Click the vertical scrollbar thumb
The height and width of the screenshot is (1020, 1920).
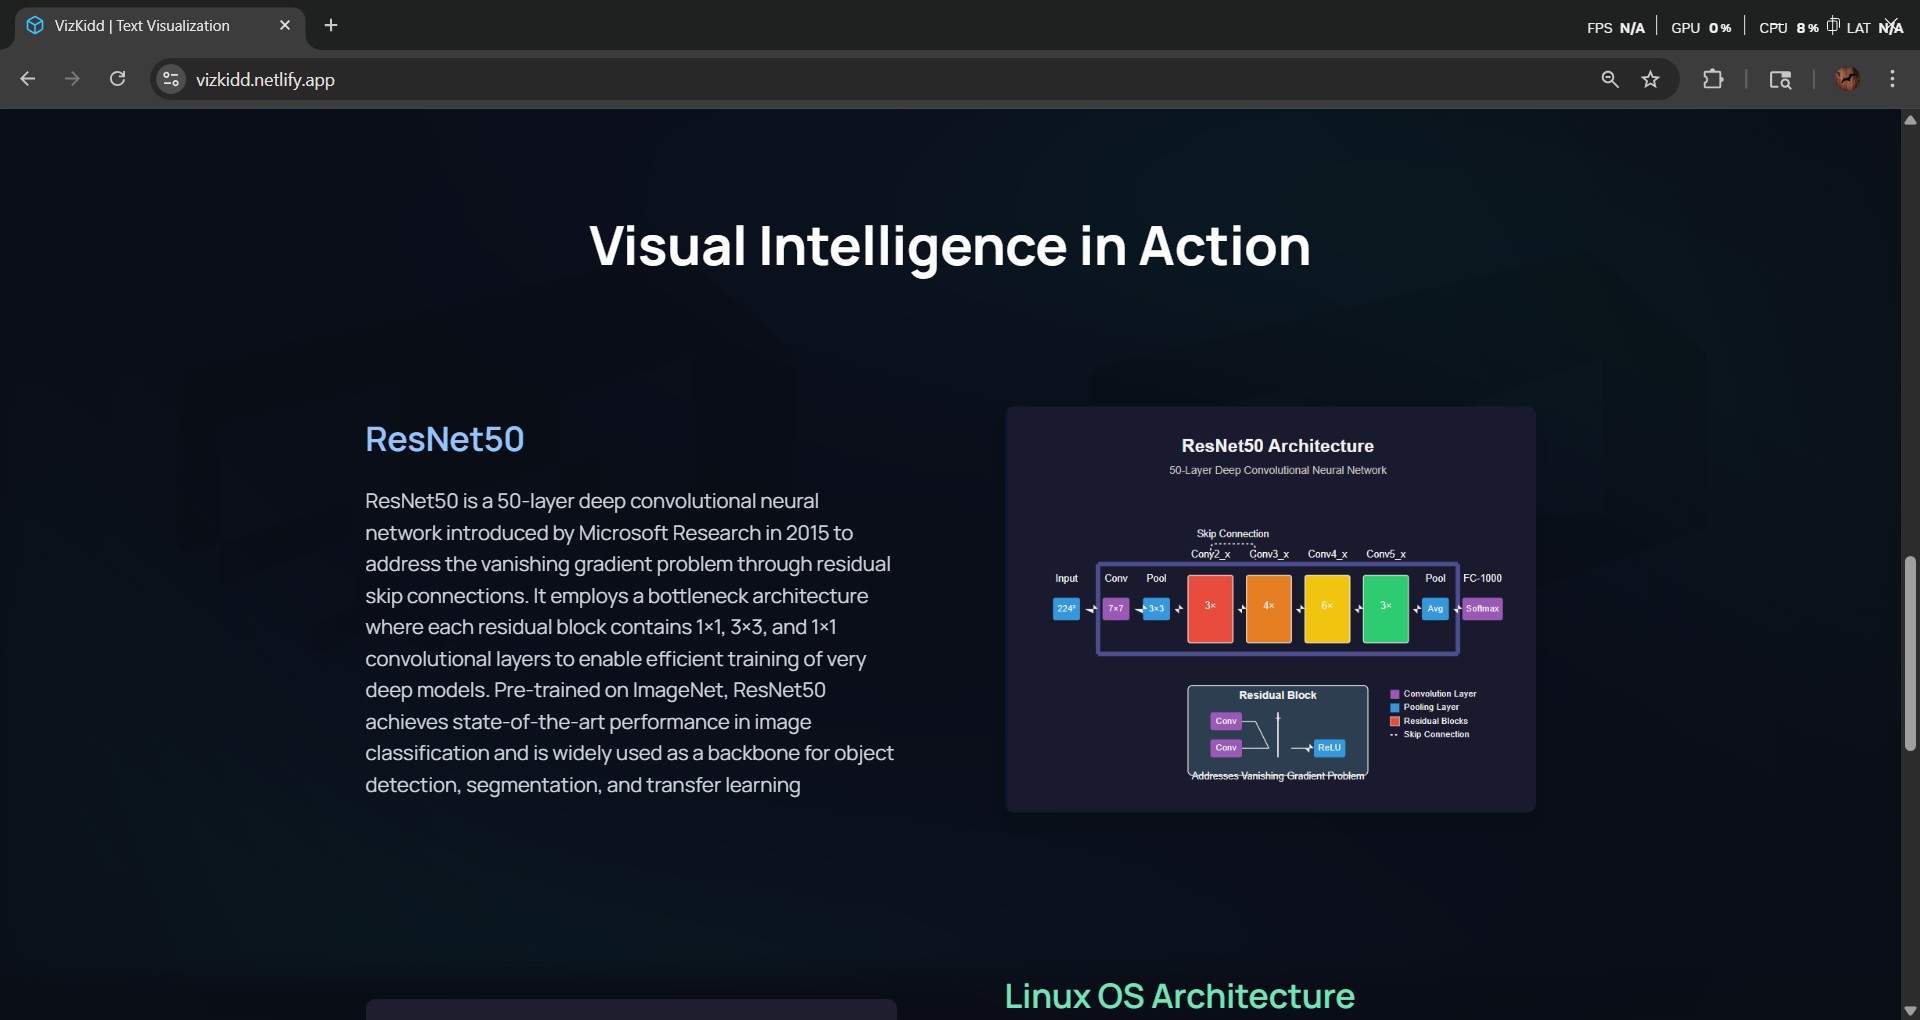[1910, 653]
